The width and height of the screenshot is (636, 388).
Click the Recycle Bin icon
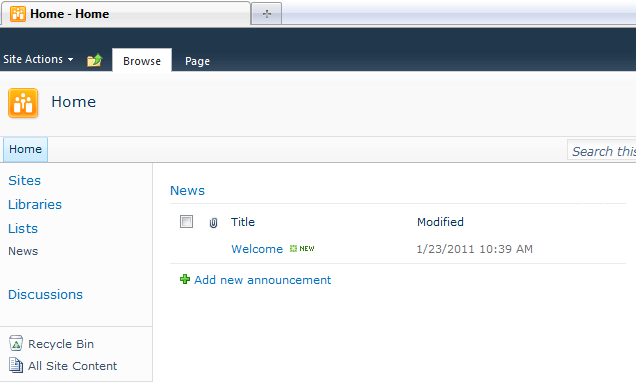[16, 343]
